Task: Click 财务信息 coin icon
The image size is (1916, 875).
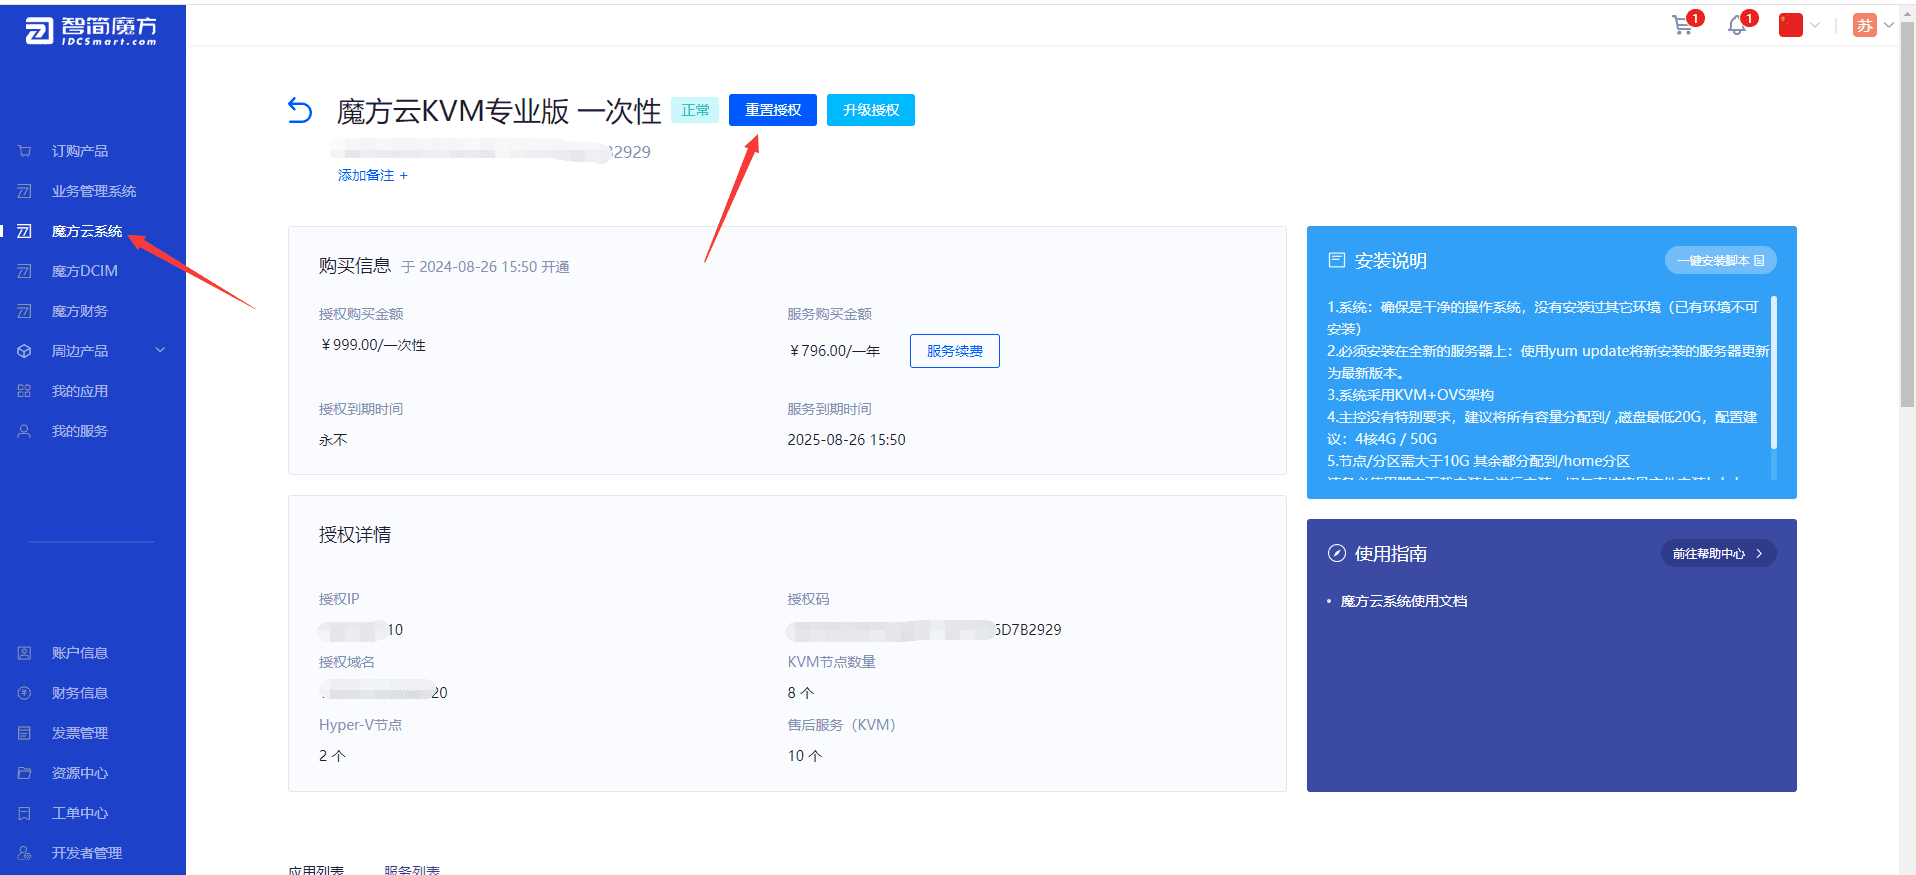Action: pyautogui.click(x=24, y=693)
